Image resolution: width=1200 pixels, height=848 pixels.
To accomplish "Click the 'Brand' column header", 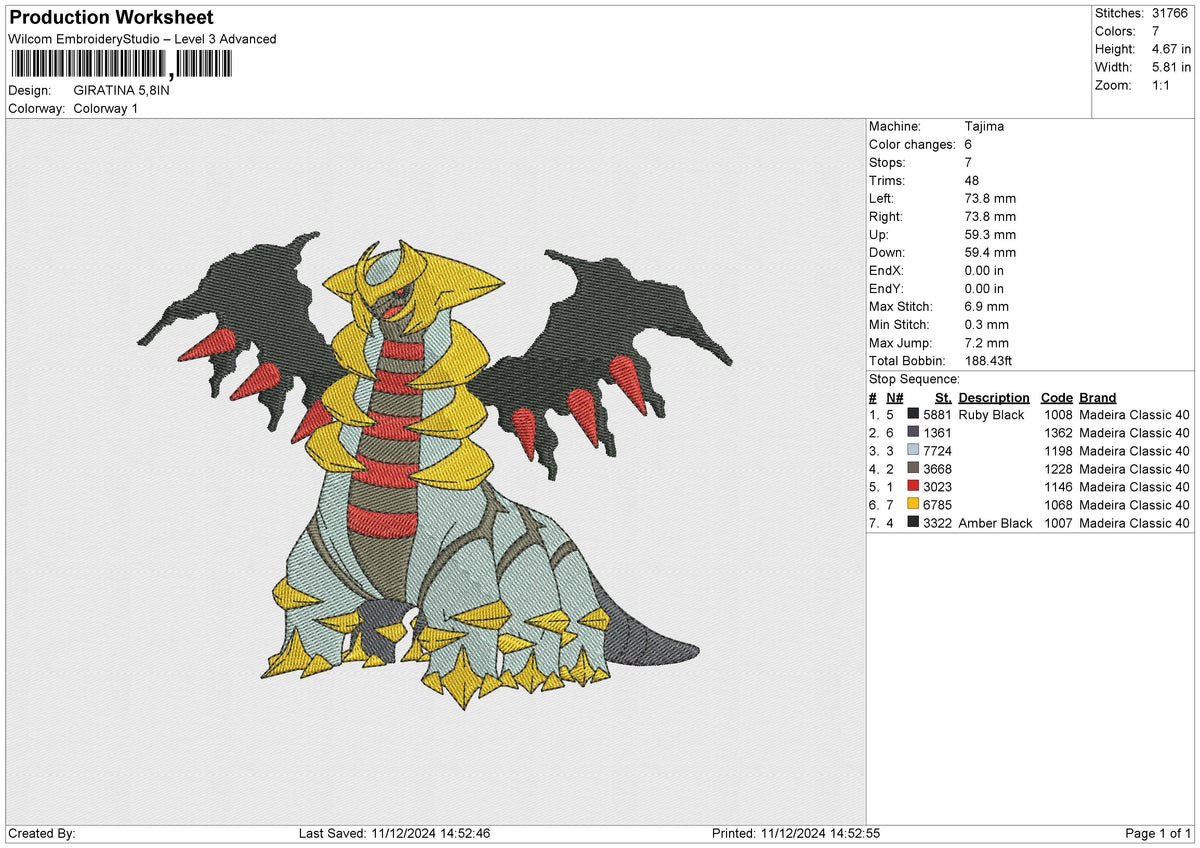I will click(1098, 398).
